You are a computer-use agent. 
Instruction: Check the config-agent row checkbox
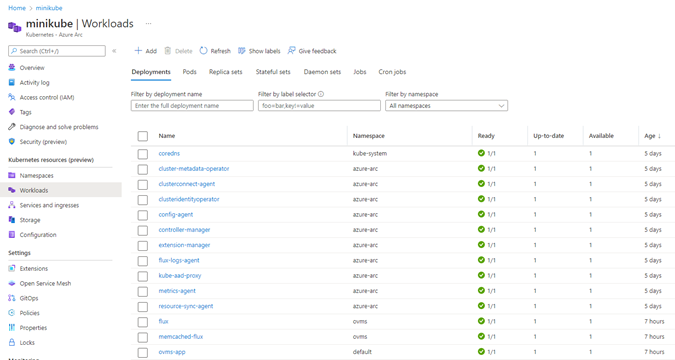click(x=142, y=215)
